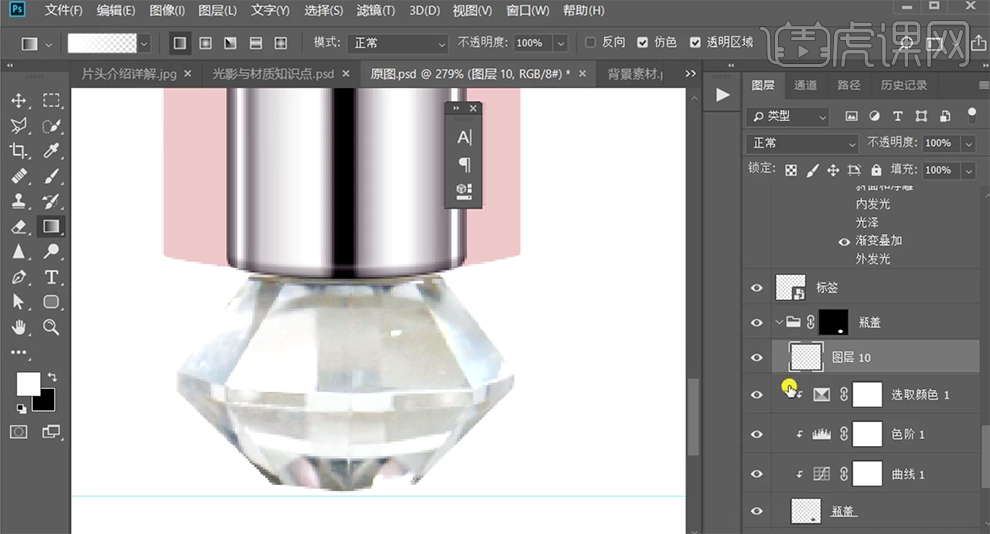Select the Move tool
Viewport: 990px width, 534px height.
point(19,101)
